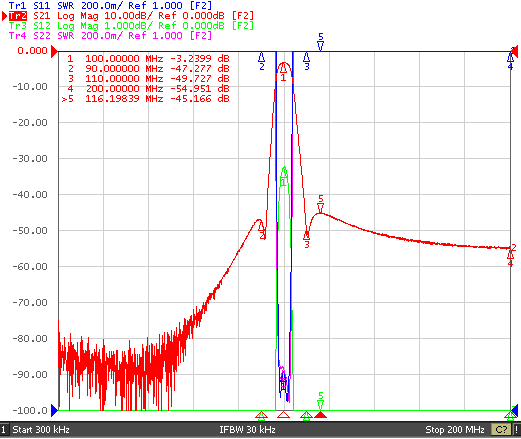Select the Tr1 S11 SWR trace label
The width and height of the screenshot is (521, 439).
(x=110, y=6)
